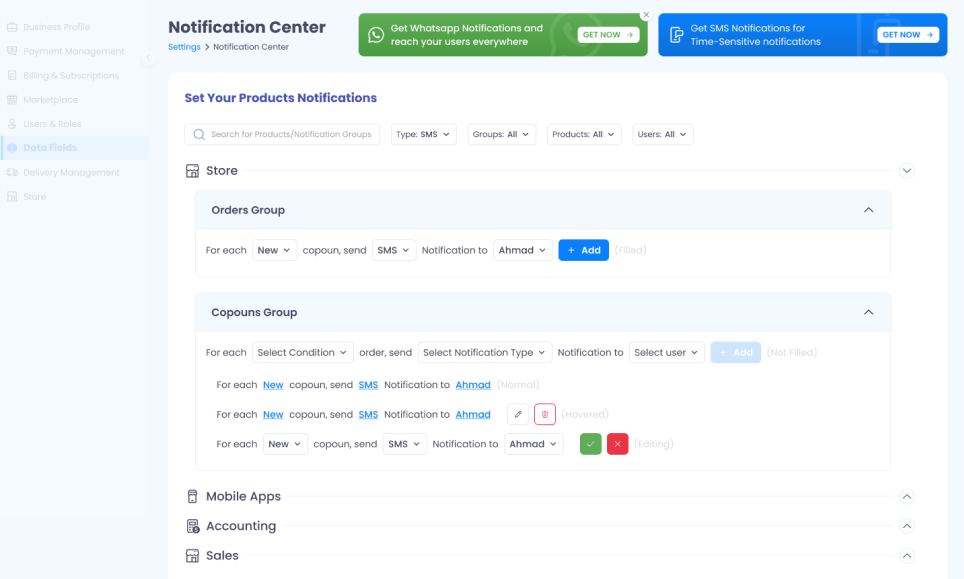
Task: Click the Search for Products/Notification Groups field
Action: click(282, 134)
